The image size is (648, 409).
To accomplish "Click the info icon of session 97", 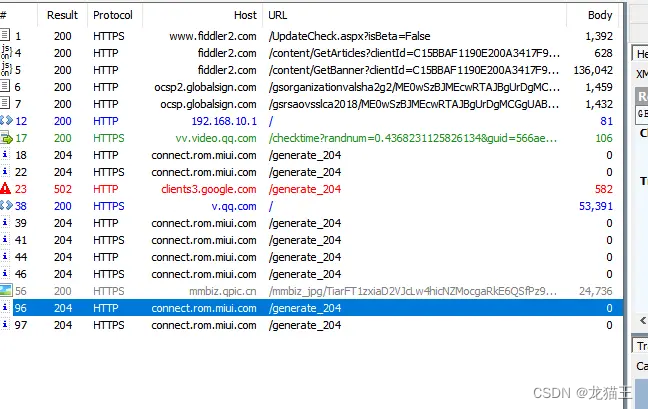I will pyautogui.click(x=5, y=324).
